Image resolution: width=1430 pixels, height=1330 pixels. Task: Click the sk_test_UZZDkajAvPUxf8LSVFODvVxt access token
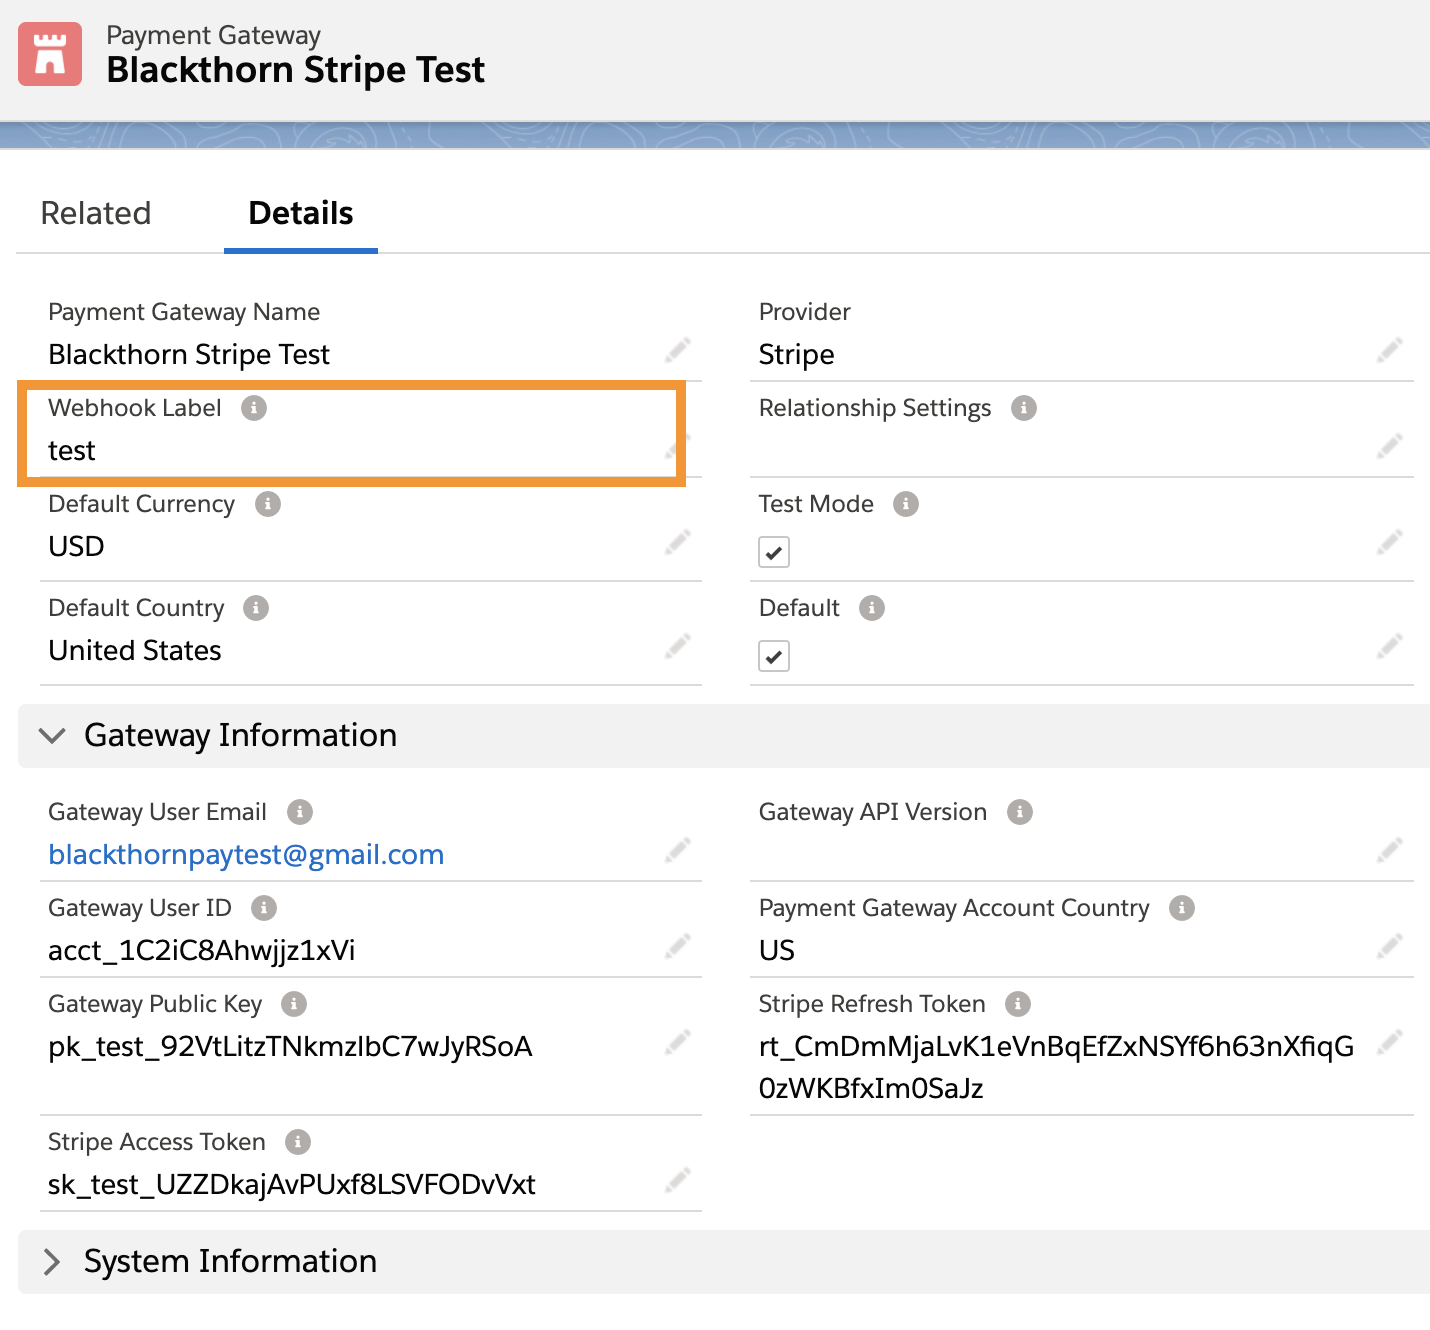tap(292, 1185)
